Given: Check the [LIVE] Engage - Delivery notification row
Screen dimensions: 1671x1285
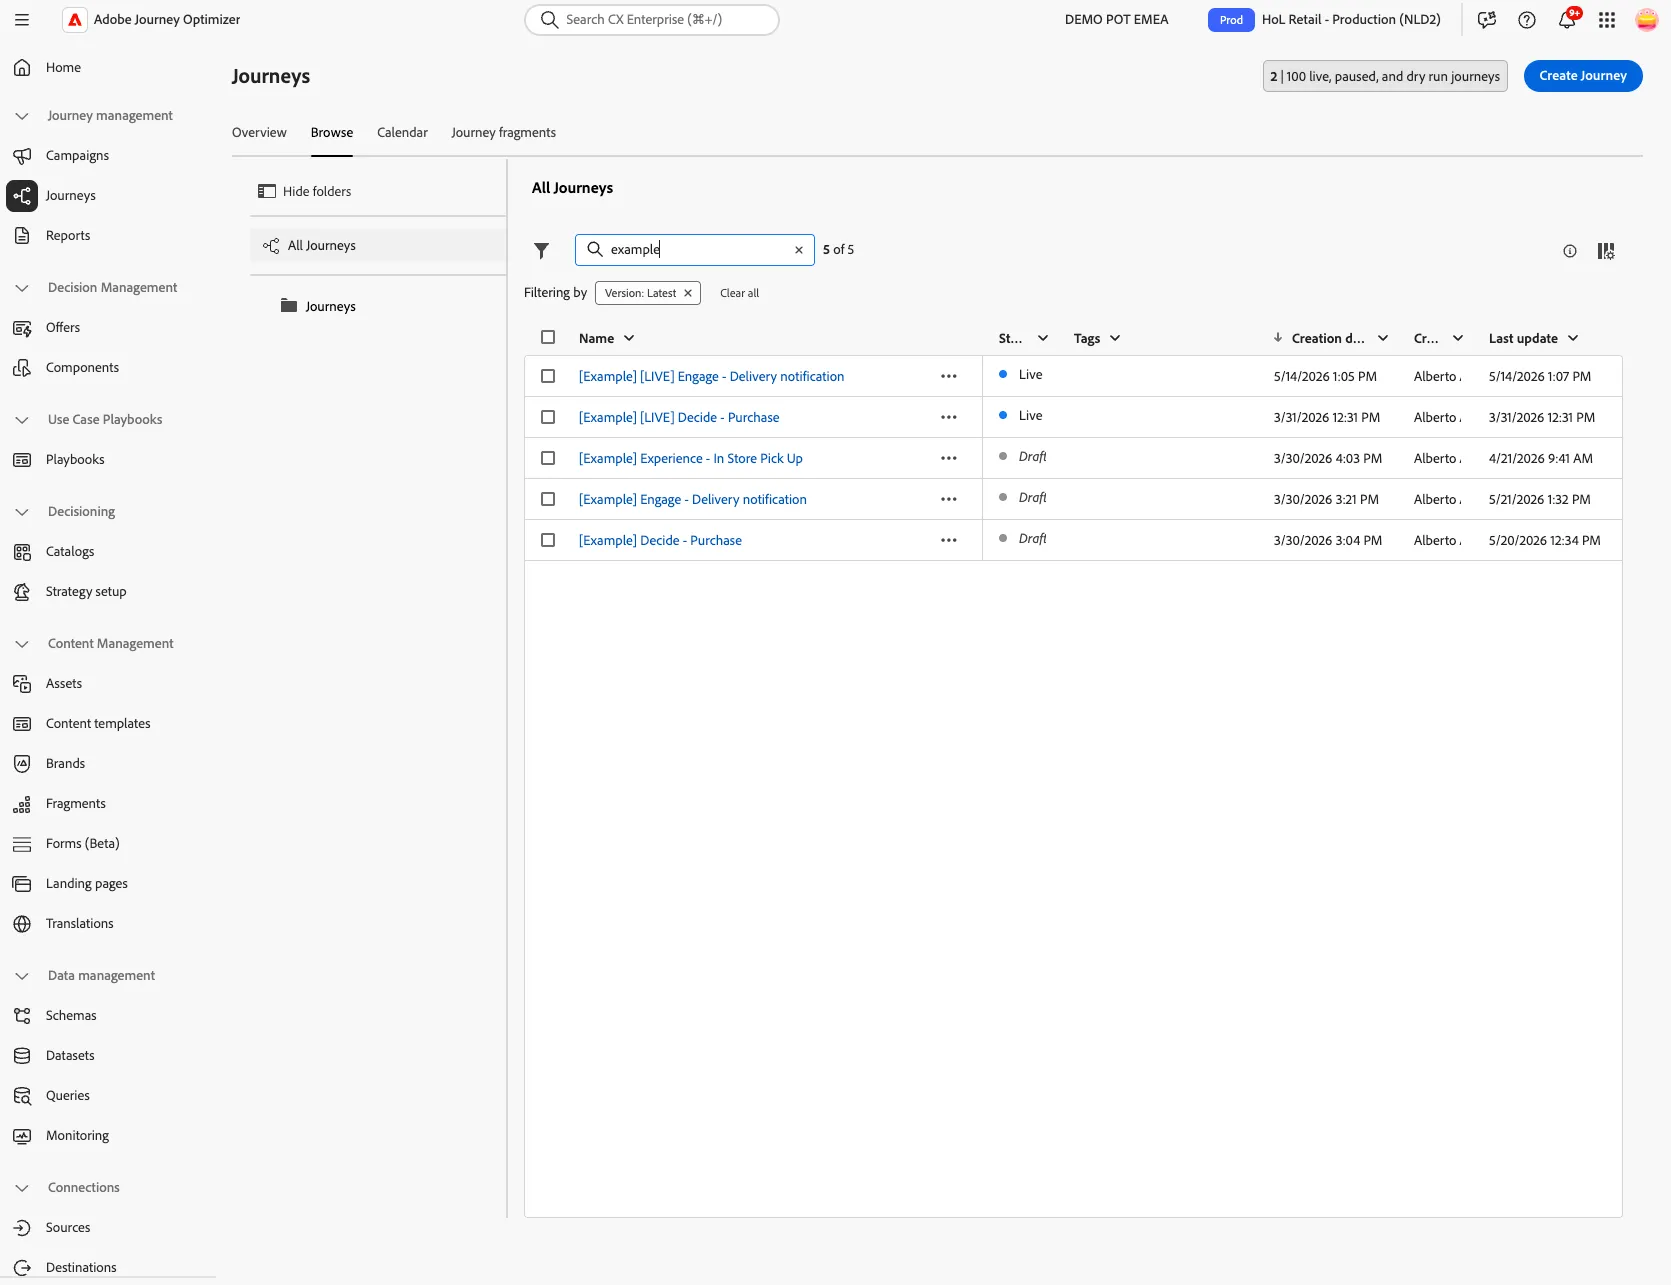Looking at the screenshot, I should click(x=548, y=376).
